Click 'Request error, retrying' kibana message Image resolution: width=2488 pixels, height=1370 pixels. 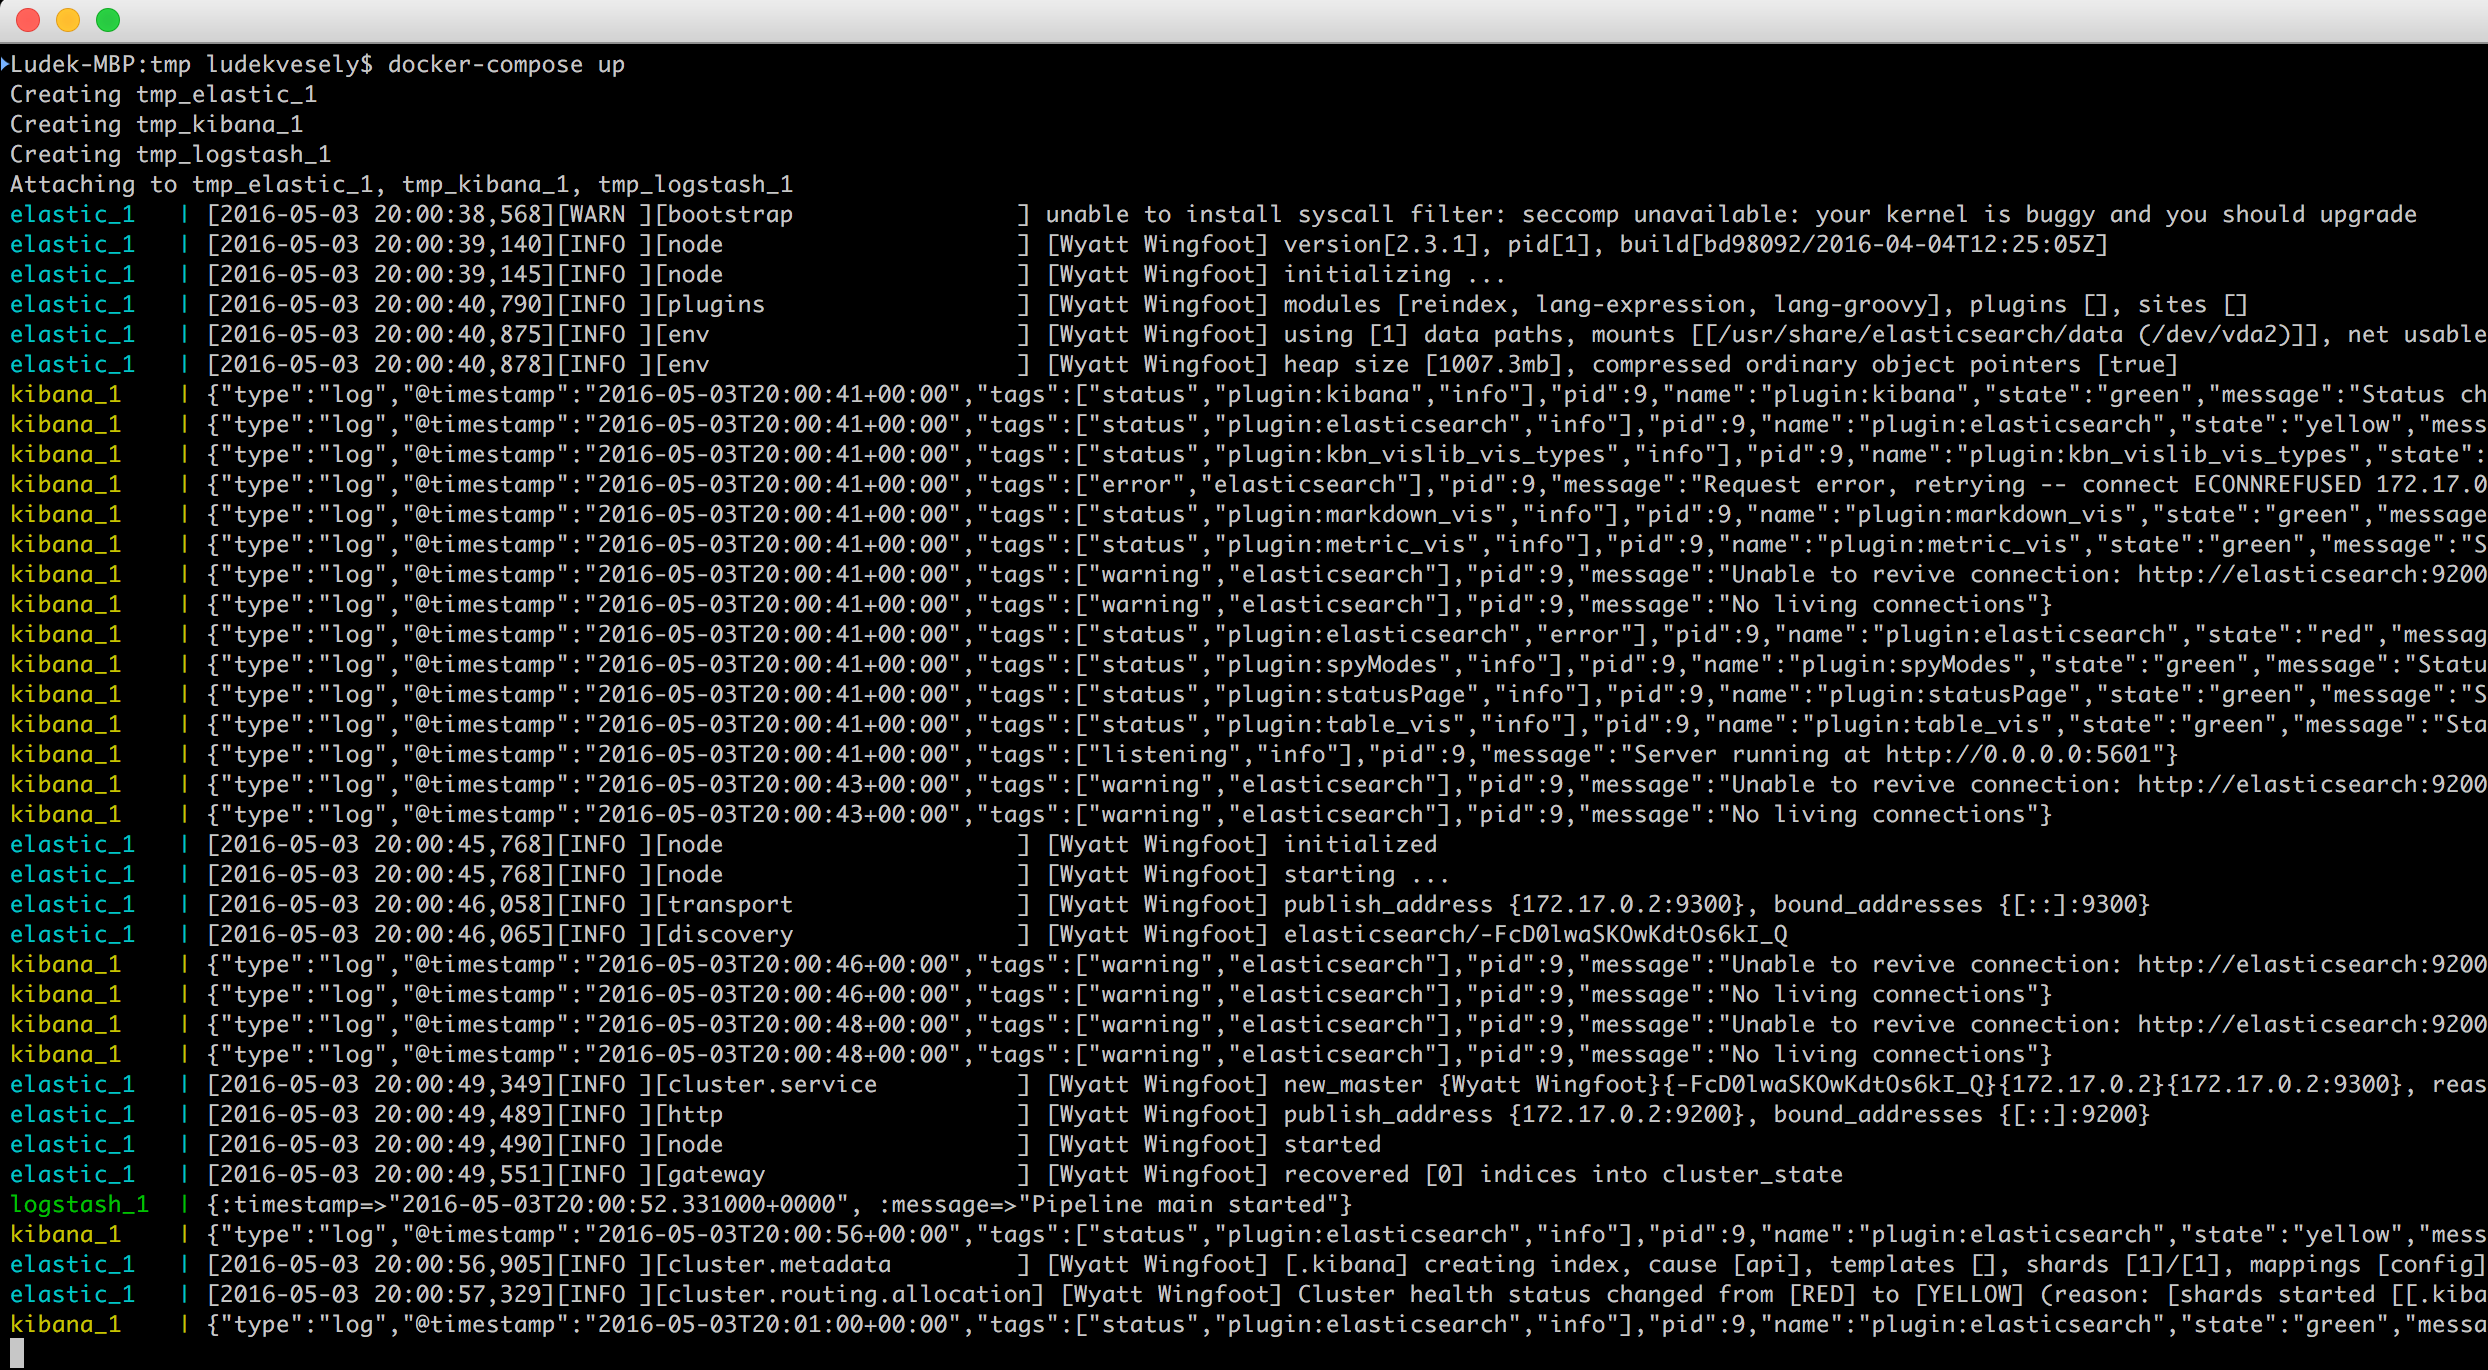(1864, 485)
